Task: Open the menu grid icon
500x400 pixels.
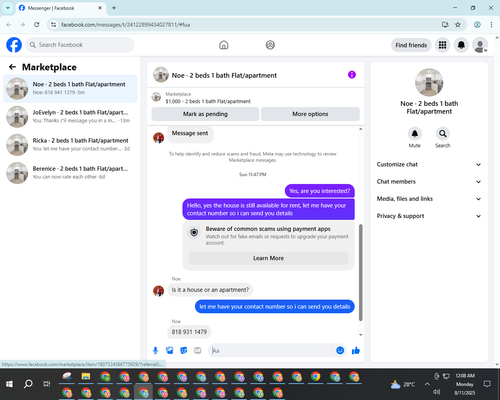Action: click(x=442, y=45)
